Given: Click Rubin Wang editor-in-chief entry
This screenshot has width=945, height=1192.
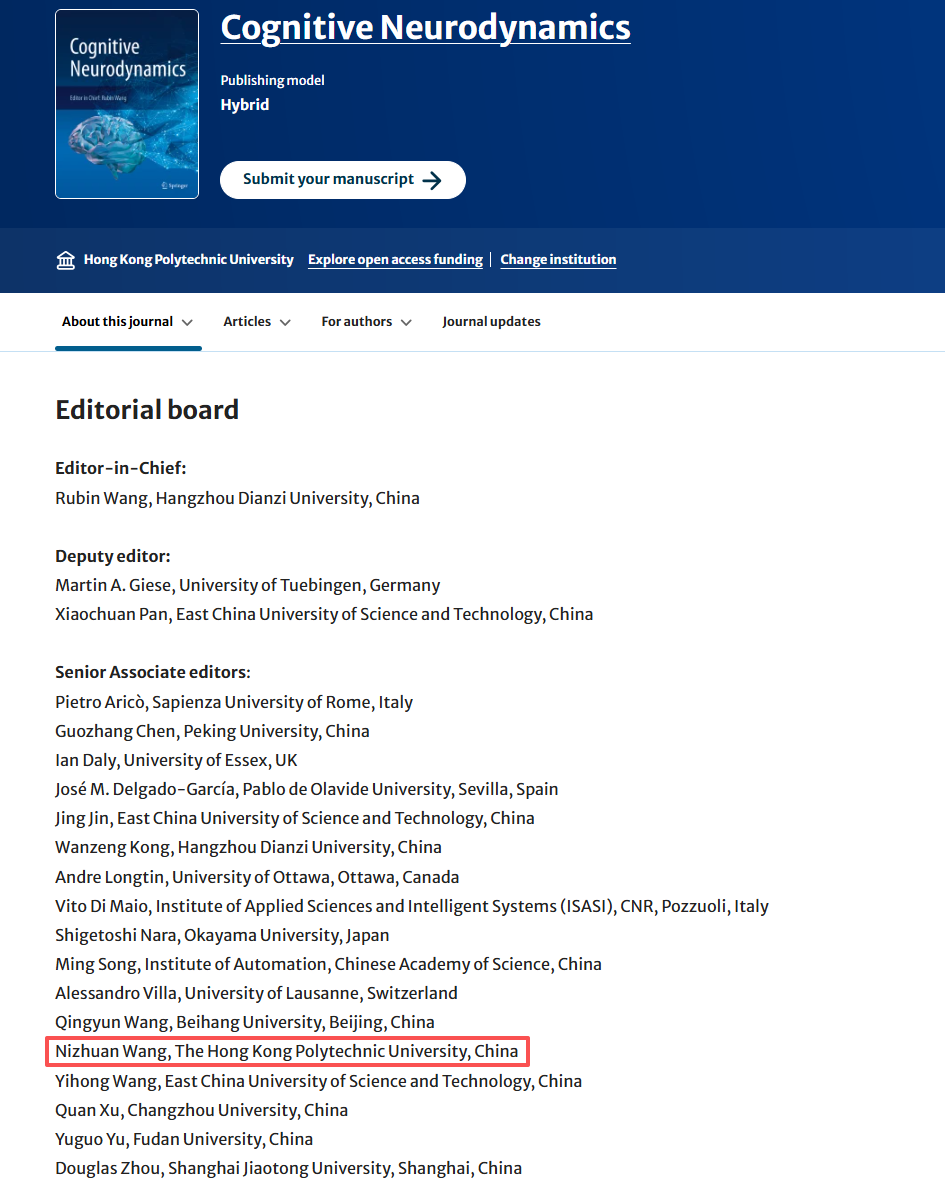Looking at the screenshot, I should pyautogui.click(x=237, y=498).
